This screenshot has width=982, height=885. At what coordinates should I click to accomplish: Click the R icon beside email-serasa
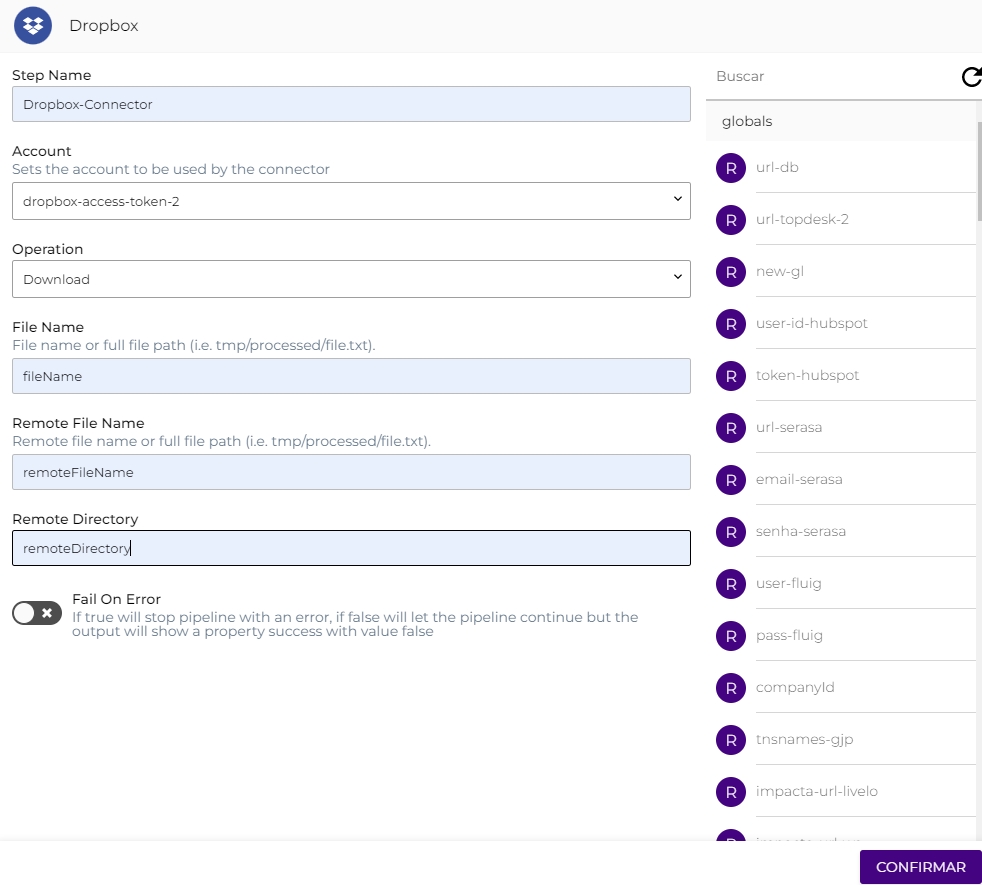tap(732, 480)
